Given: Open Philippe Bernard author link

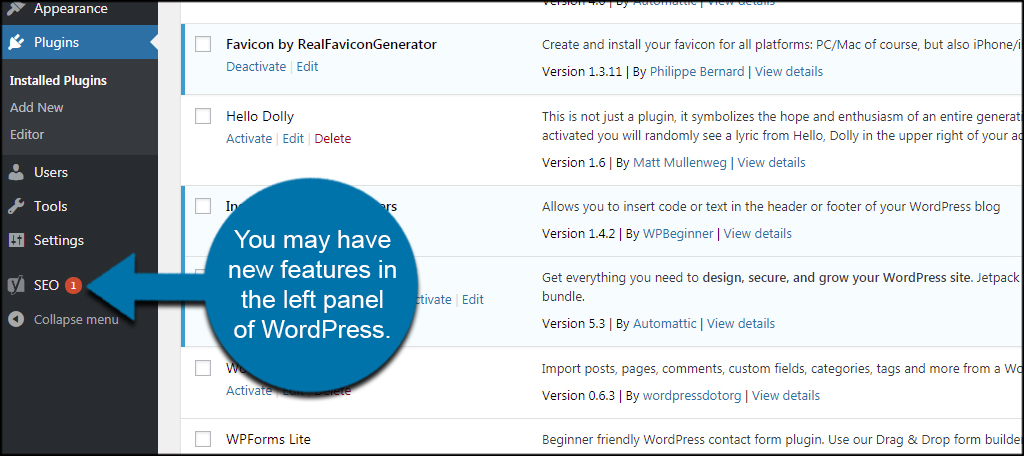Looking at the screenshot, I should [x=697, y=72].
